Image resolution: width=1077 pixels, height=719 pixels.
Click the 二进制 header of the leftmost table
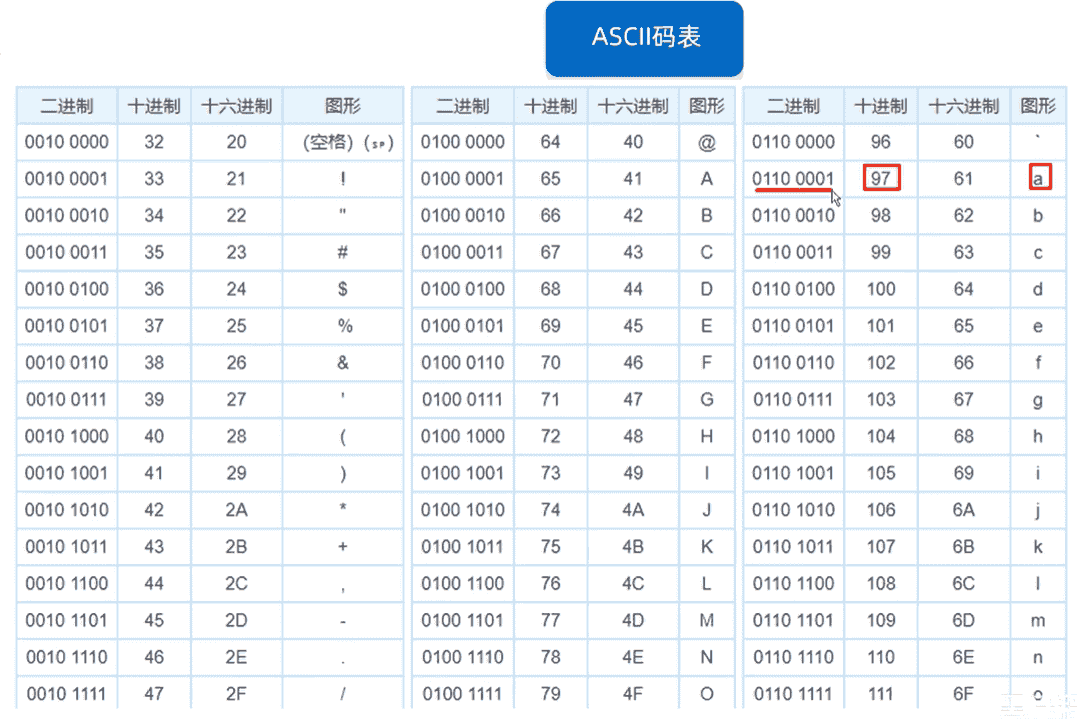[x=67, y=106]
